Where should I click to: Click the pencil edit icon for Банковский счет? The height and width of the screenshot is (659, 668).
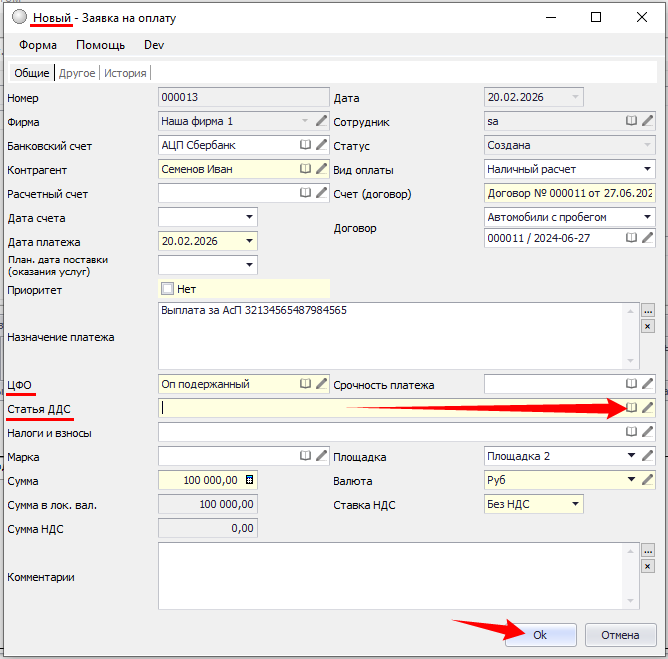point(321,145)
